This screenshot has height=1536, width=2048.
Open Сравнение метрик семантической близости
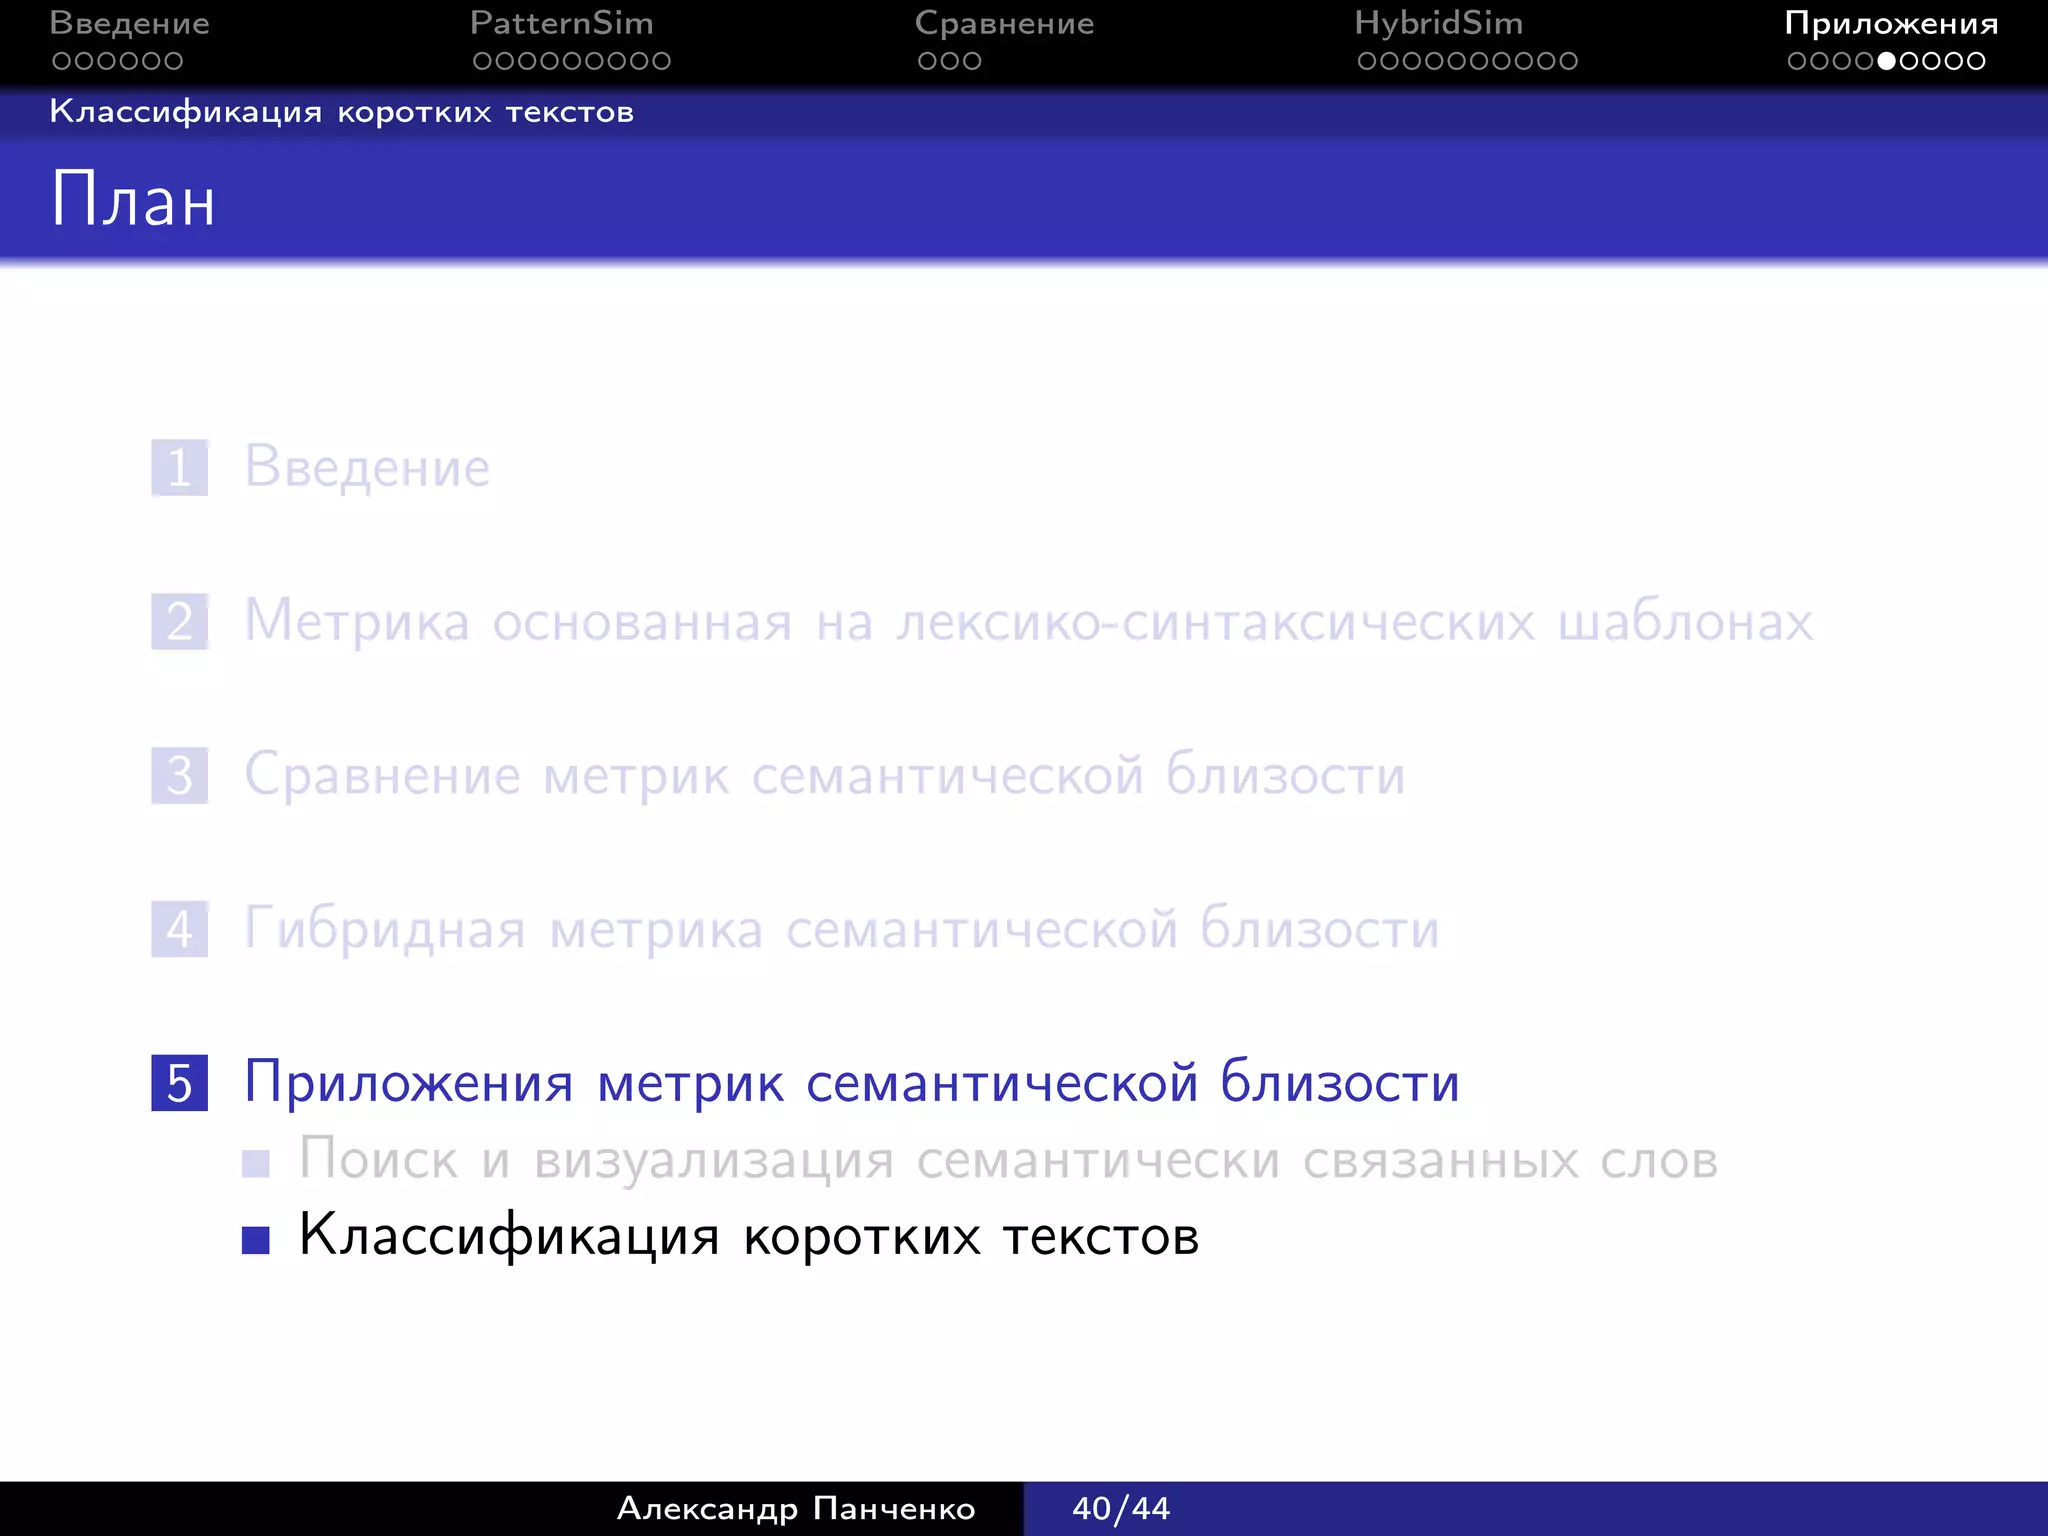[x=825, y=776]
